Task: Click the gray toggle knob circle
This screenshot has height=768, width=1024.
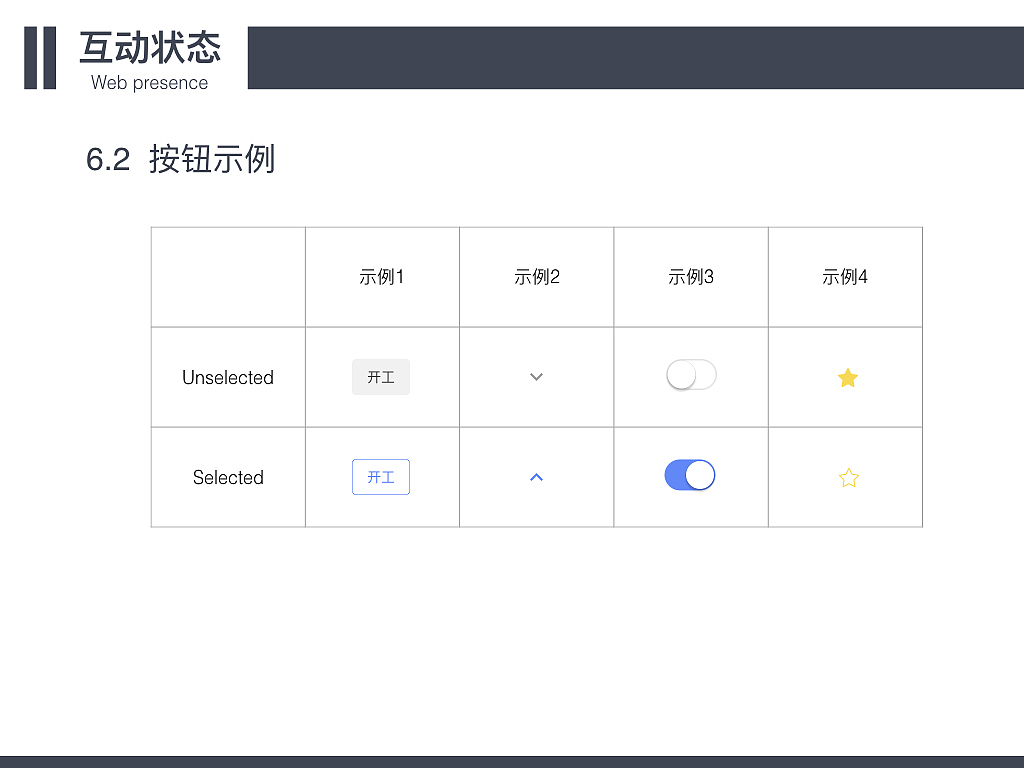Action: 682,374
